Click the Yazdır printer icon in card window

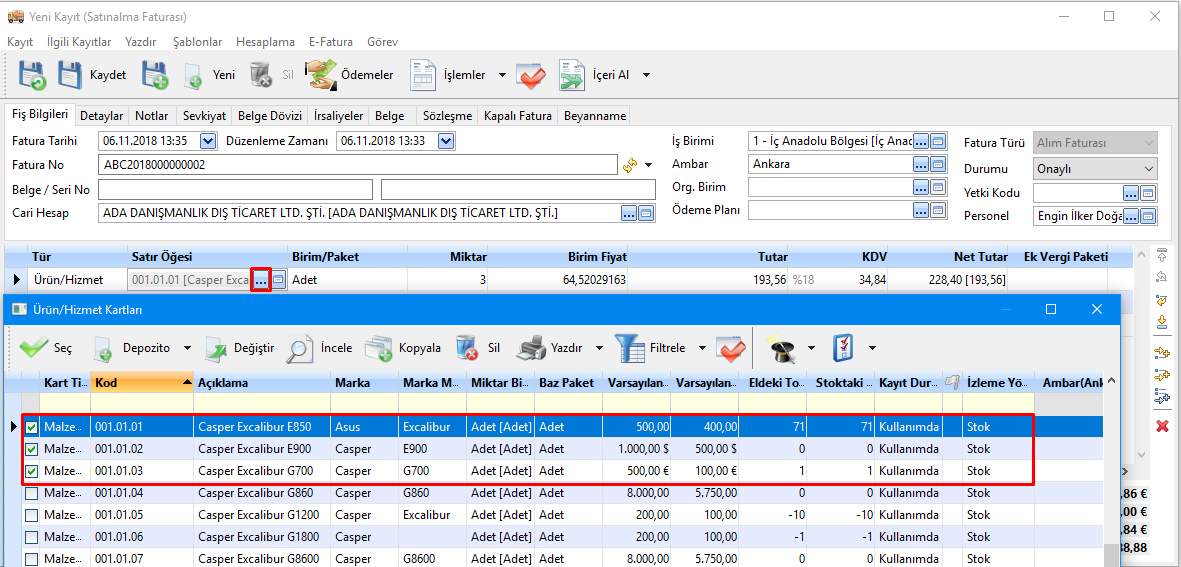(x=530, y=348)
